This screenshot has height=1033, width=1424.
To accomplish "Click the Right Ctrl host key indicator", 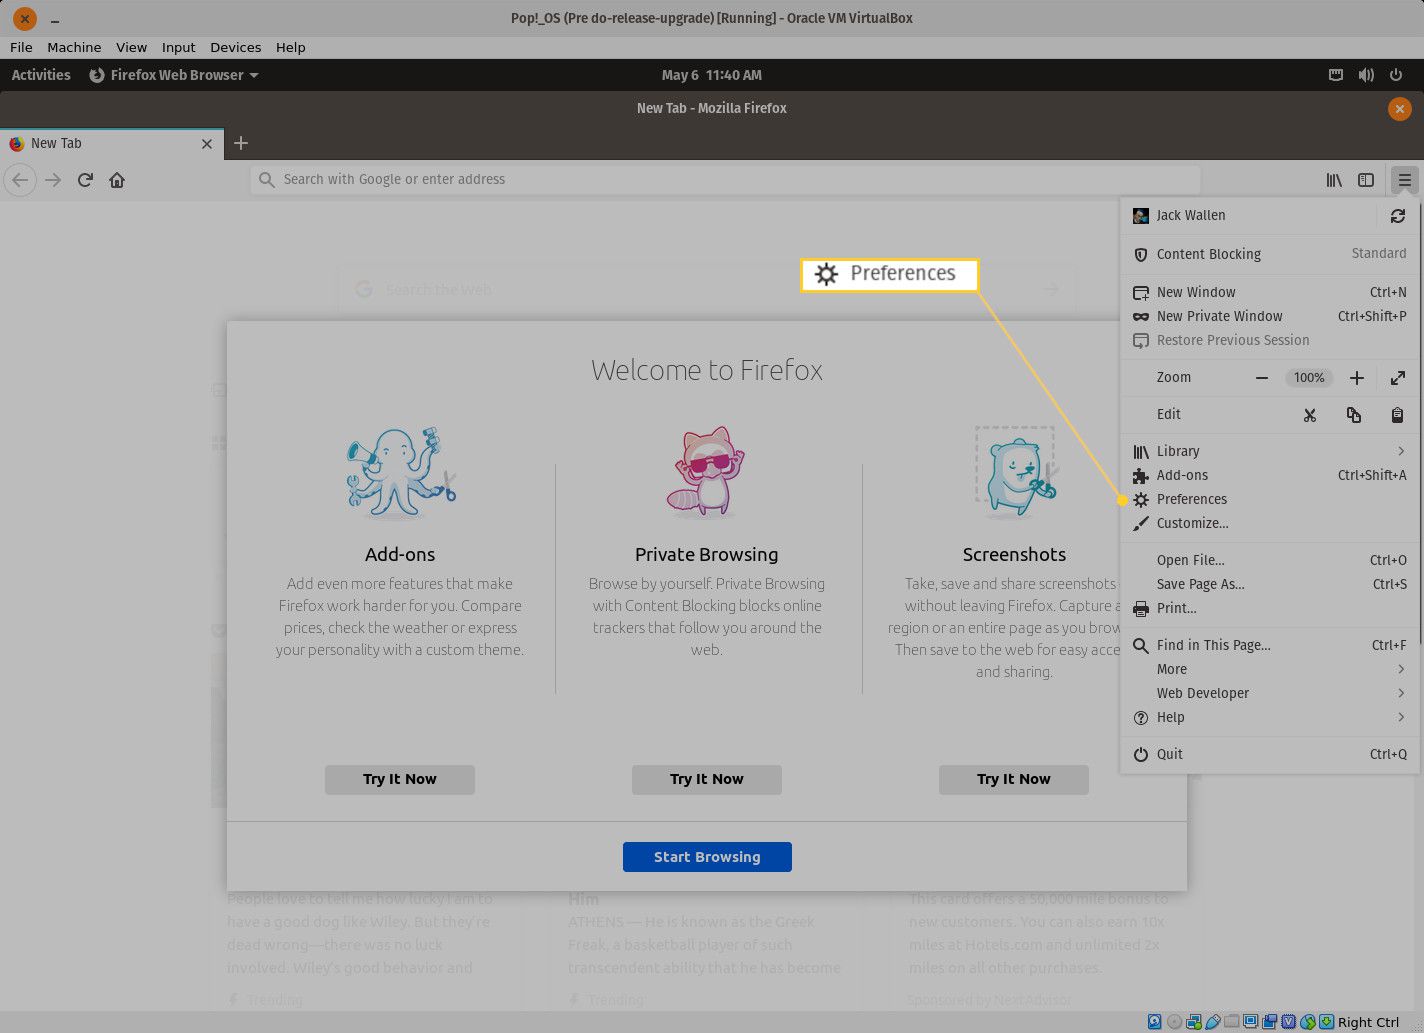I will pos(1368,1022).
